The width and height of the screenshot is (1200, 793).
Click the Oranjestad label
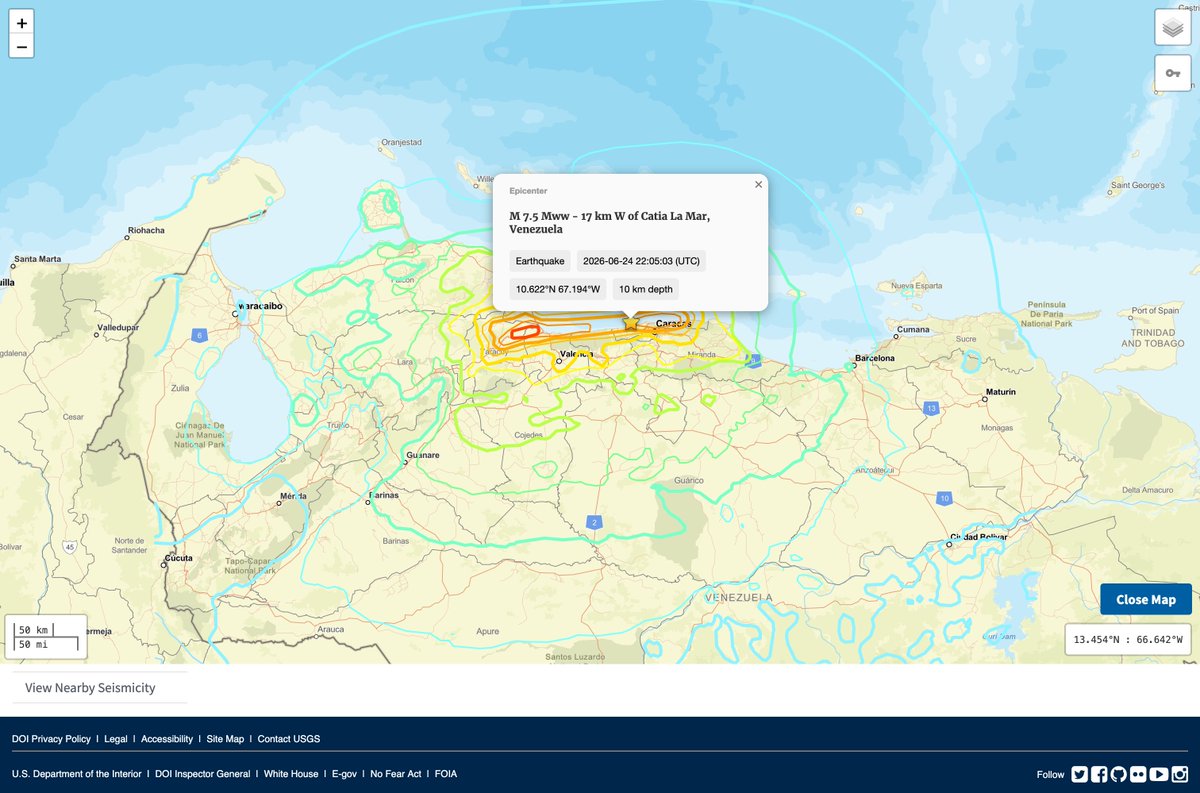coord(402,143)
